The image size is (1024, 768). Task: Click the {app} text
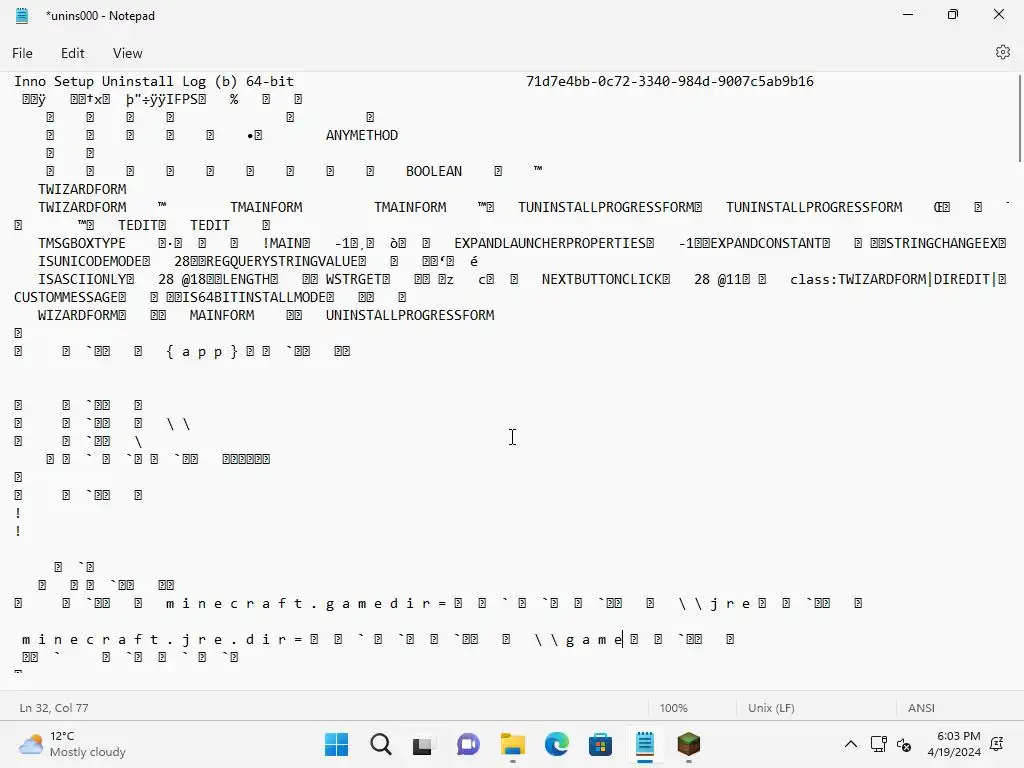pyautogui.click(x=202, y=351)
